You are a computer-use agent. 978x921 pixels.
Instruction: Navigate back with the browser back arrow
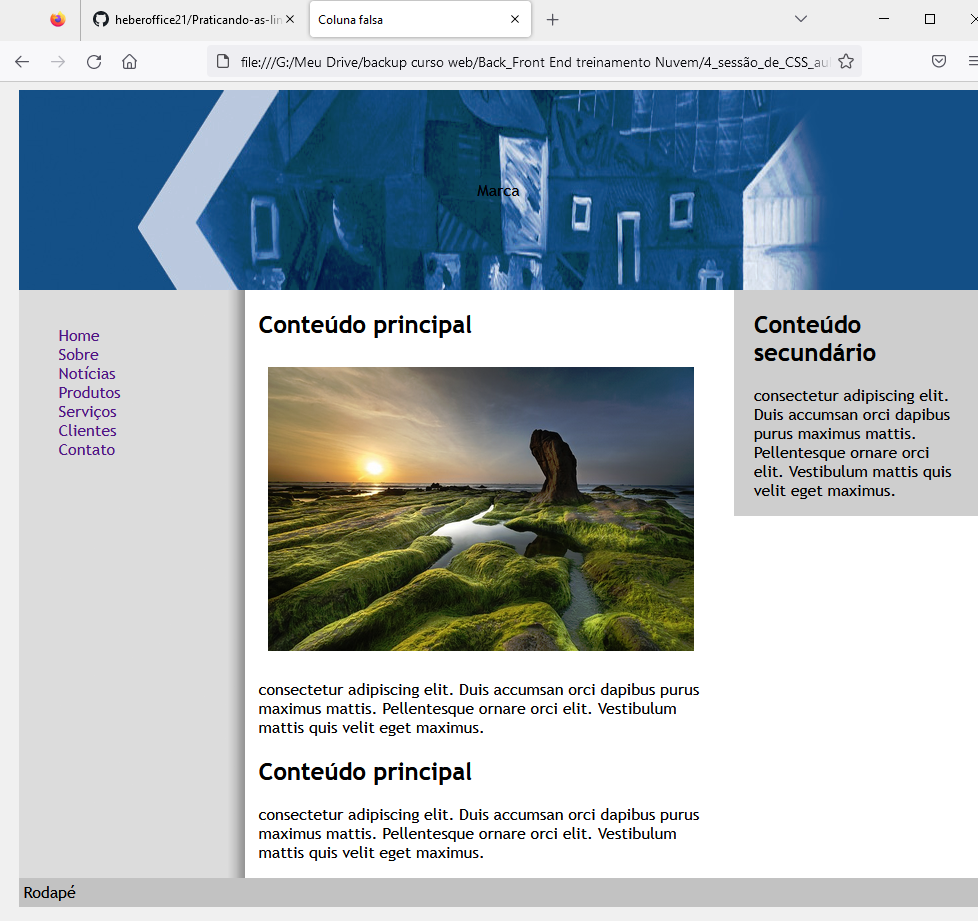point(22,61)
